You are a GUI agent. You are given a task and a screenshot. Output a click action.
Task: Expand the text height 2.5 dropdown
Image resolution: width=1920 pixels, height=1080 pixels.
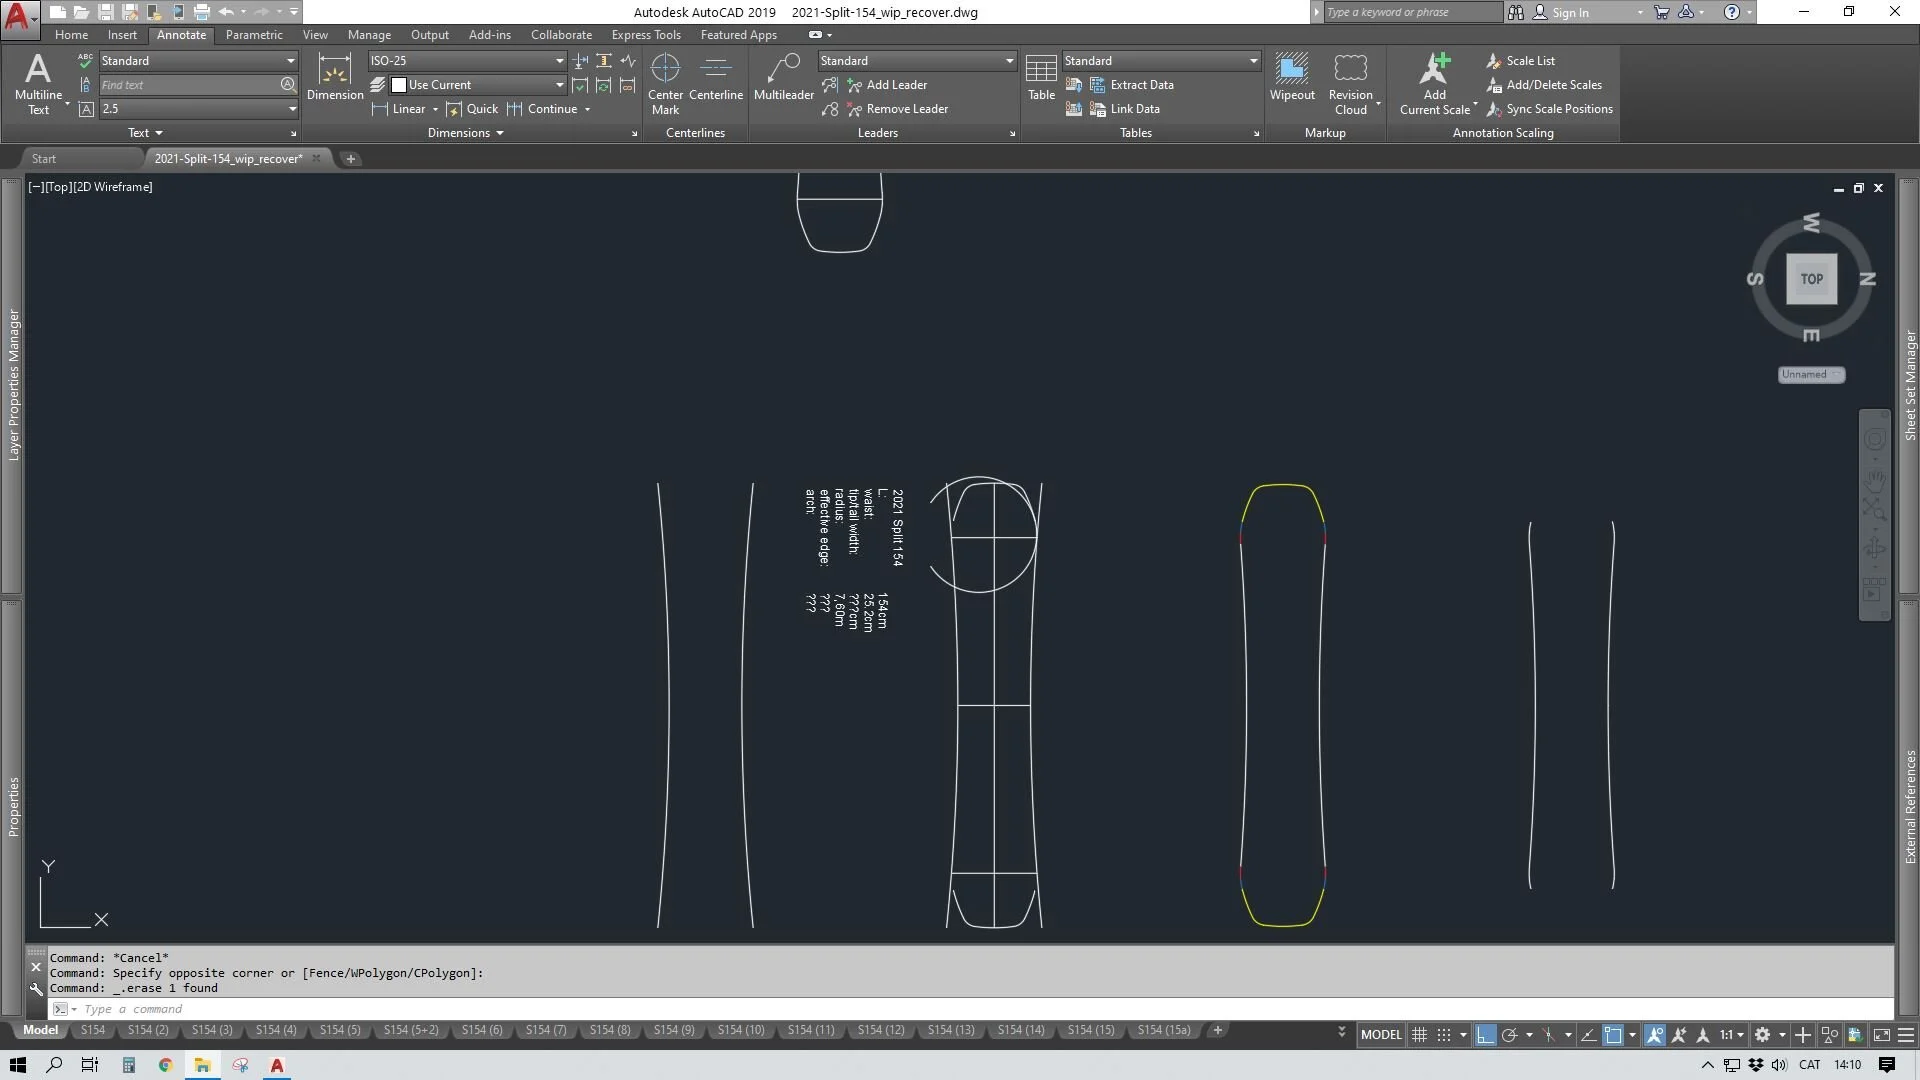pyautogui.click(x=292, y=109)
